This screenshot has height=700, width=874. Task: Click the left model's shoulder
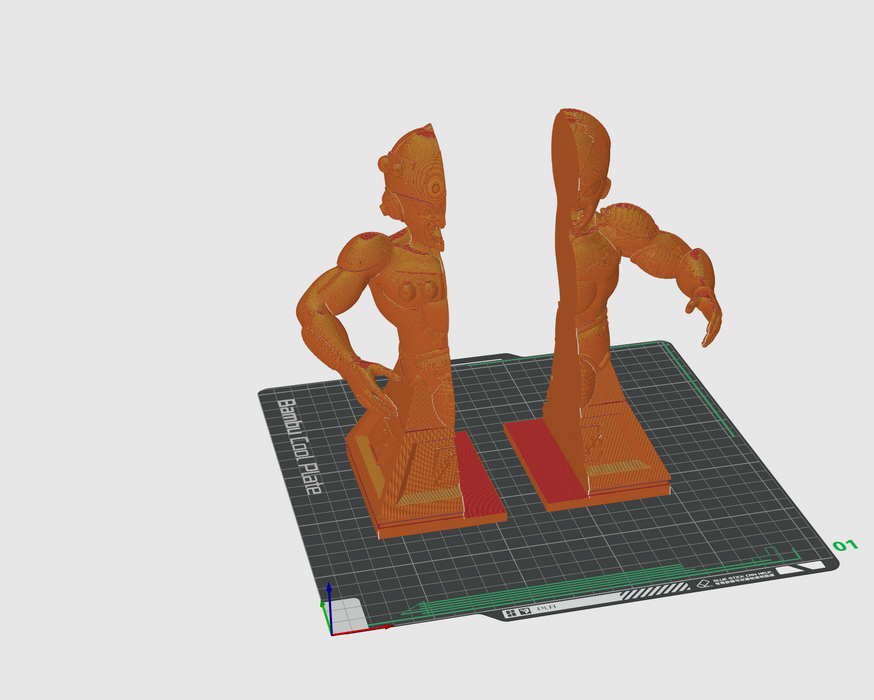tap(362, 253)
